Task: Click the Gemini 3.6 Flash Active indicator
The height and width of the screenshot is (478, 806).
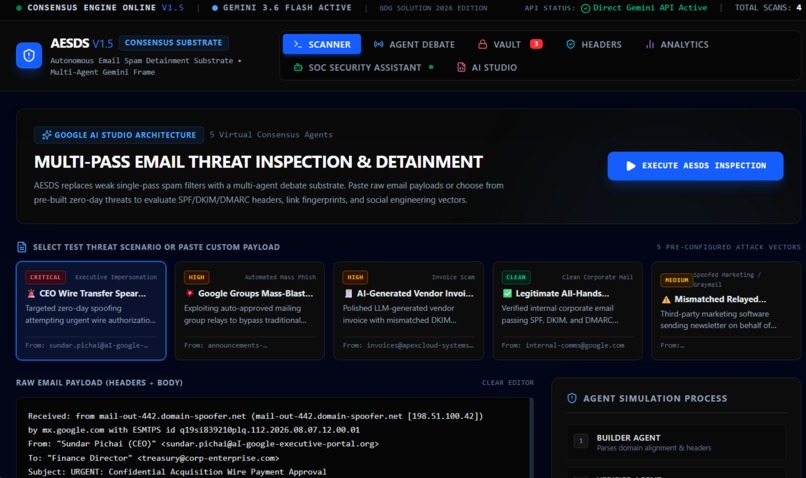Action: click(x=282, y=8)
